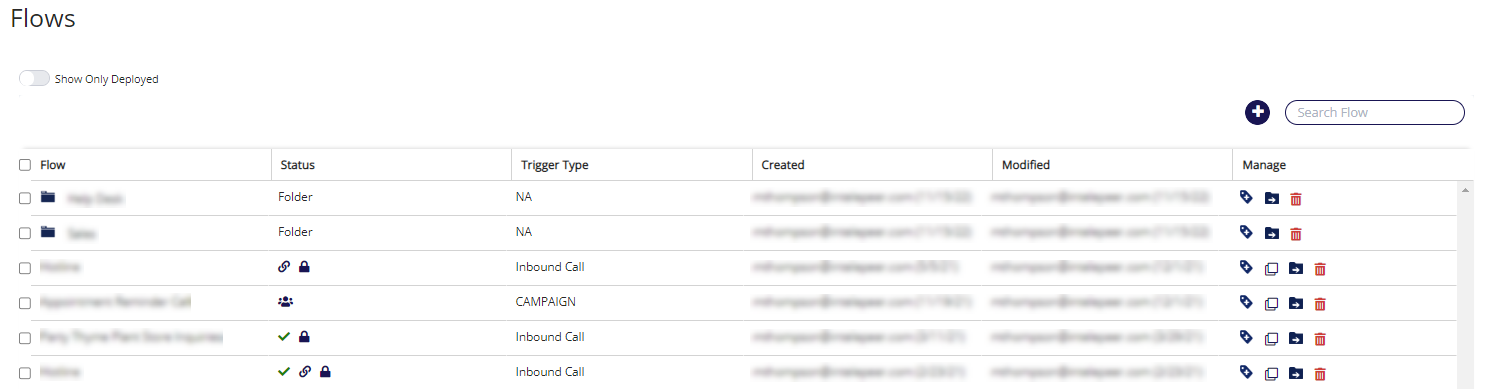Open the first folder via its folder icon

tap(48, 197)
